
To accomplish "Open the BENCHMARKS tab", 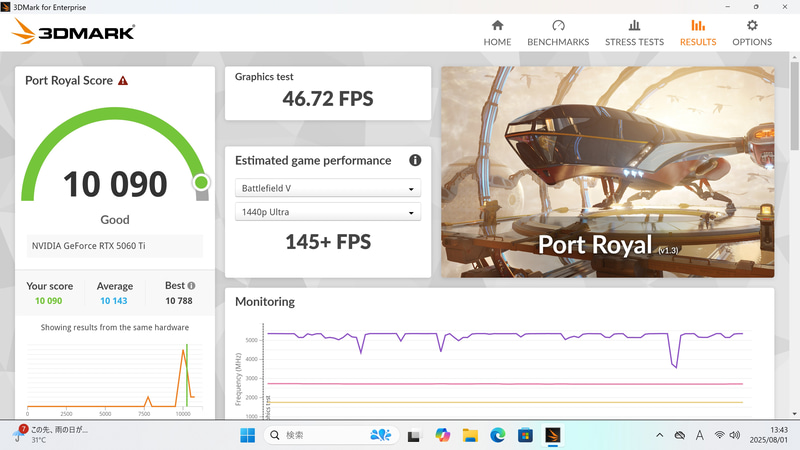I will (558, 33).
